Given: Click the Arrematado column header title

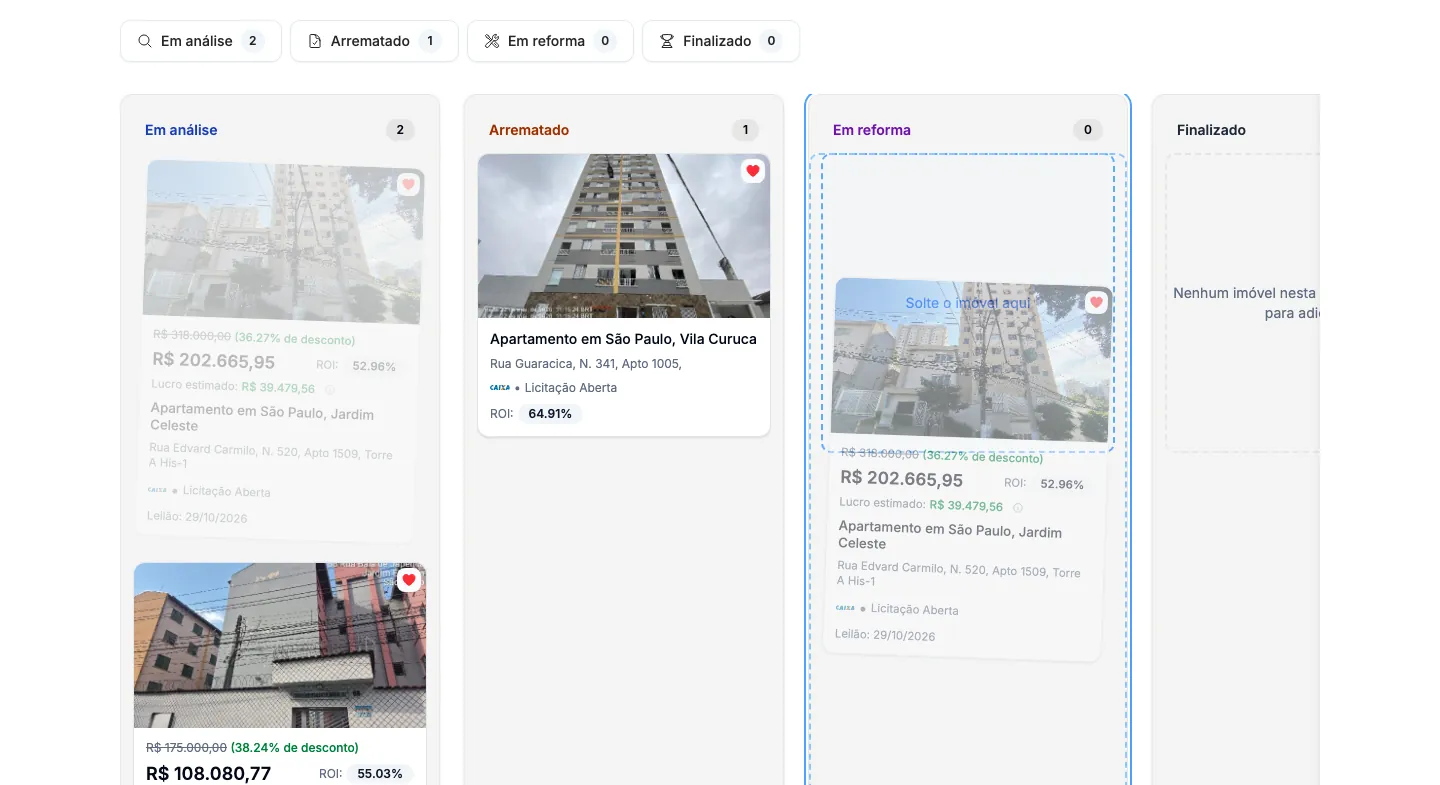Looking at the screenshot, I should (x=529, y=130).
